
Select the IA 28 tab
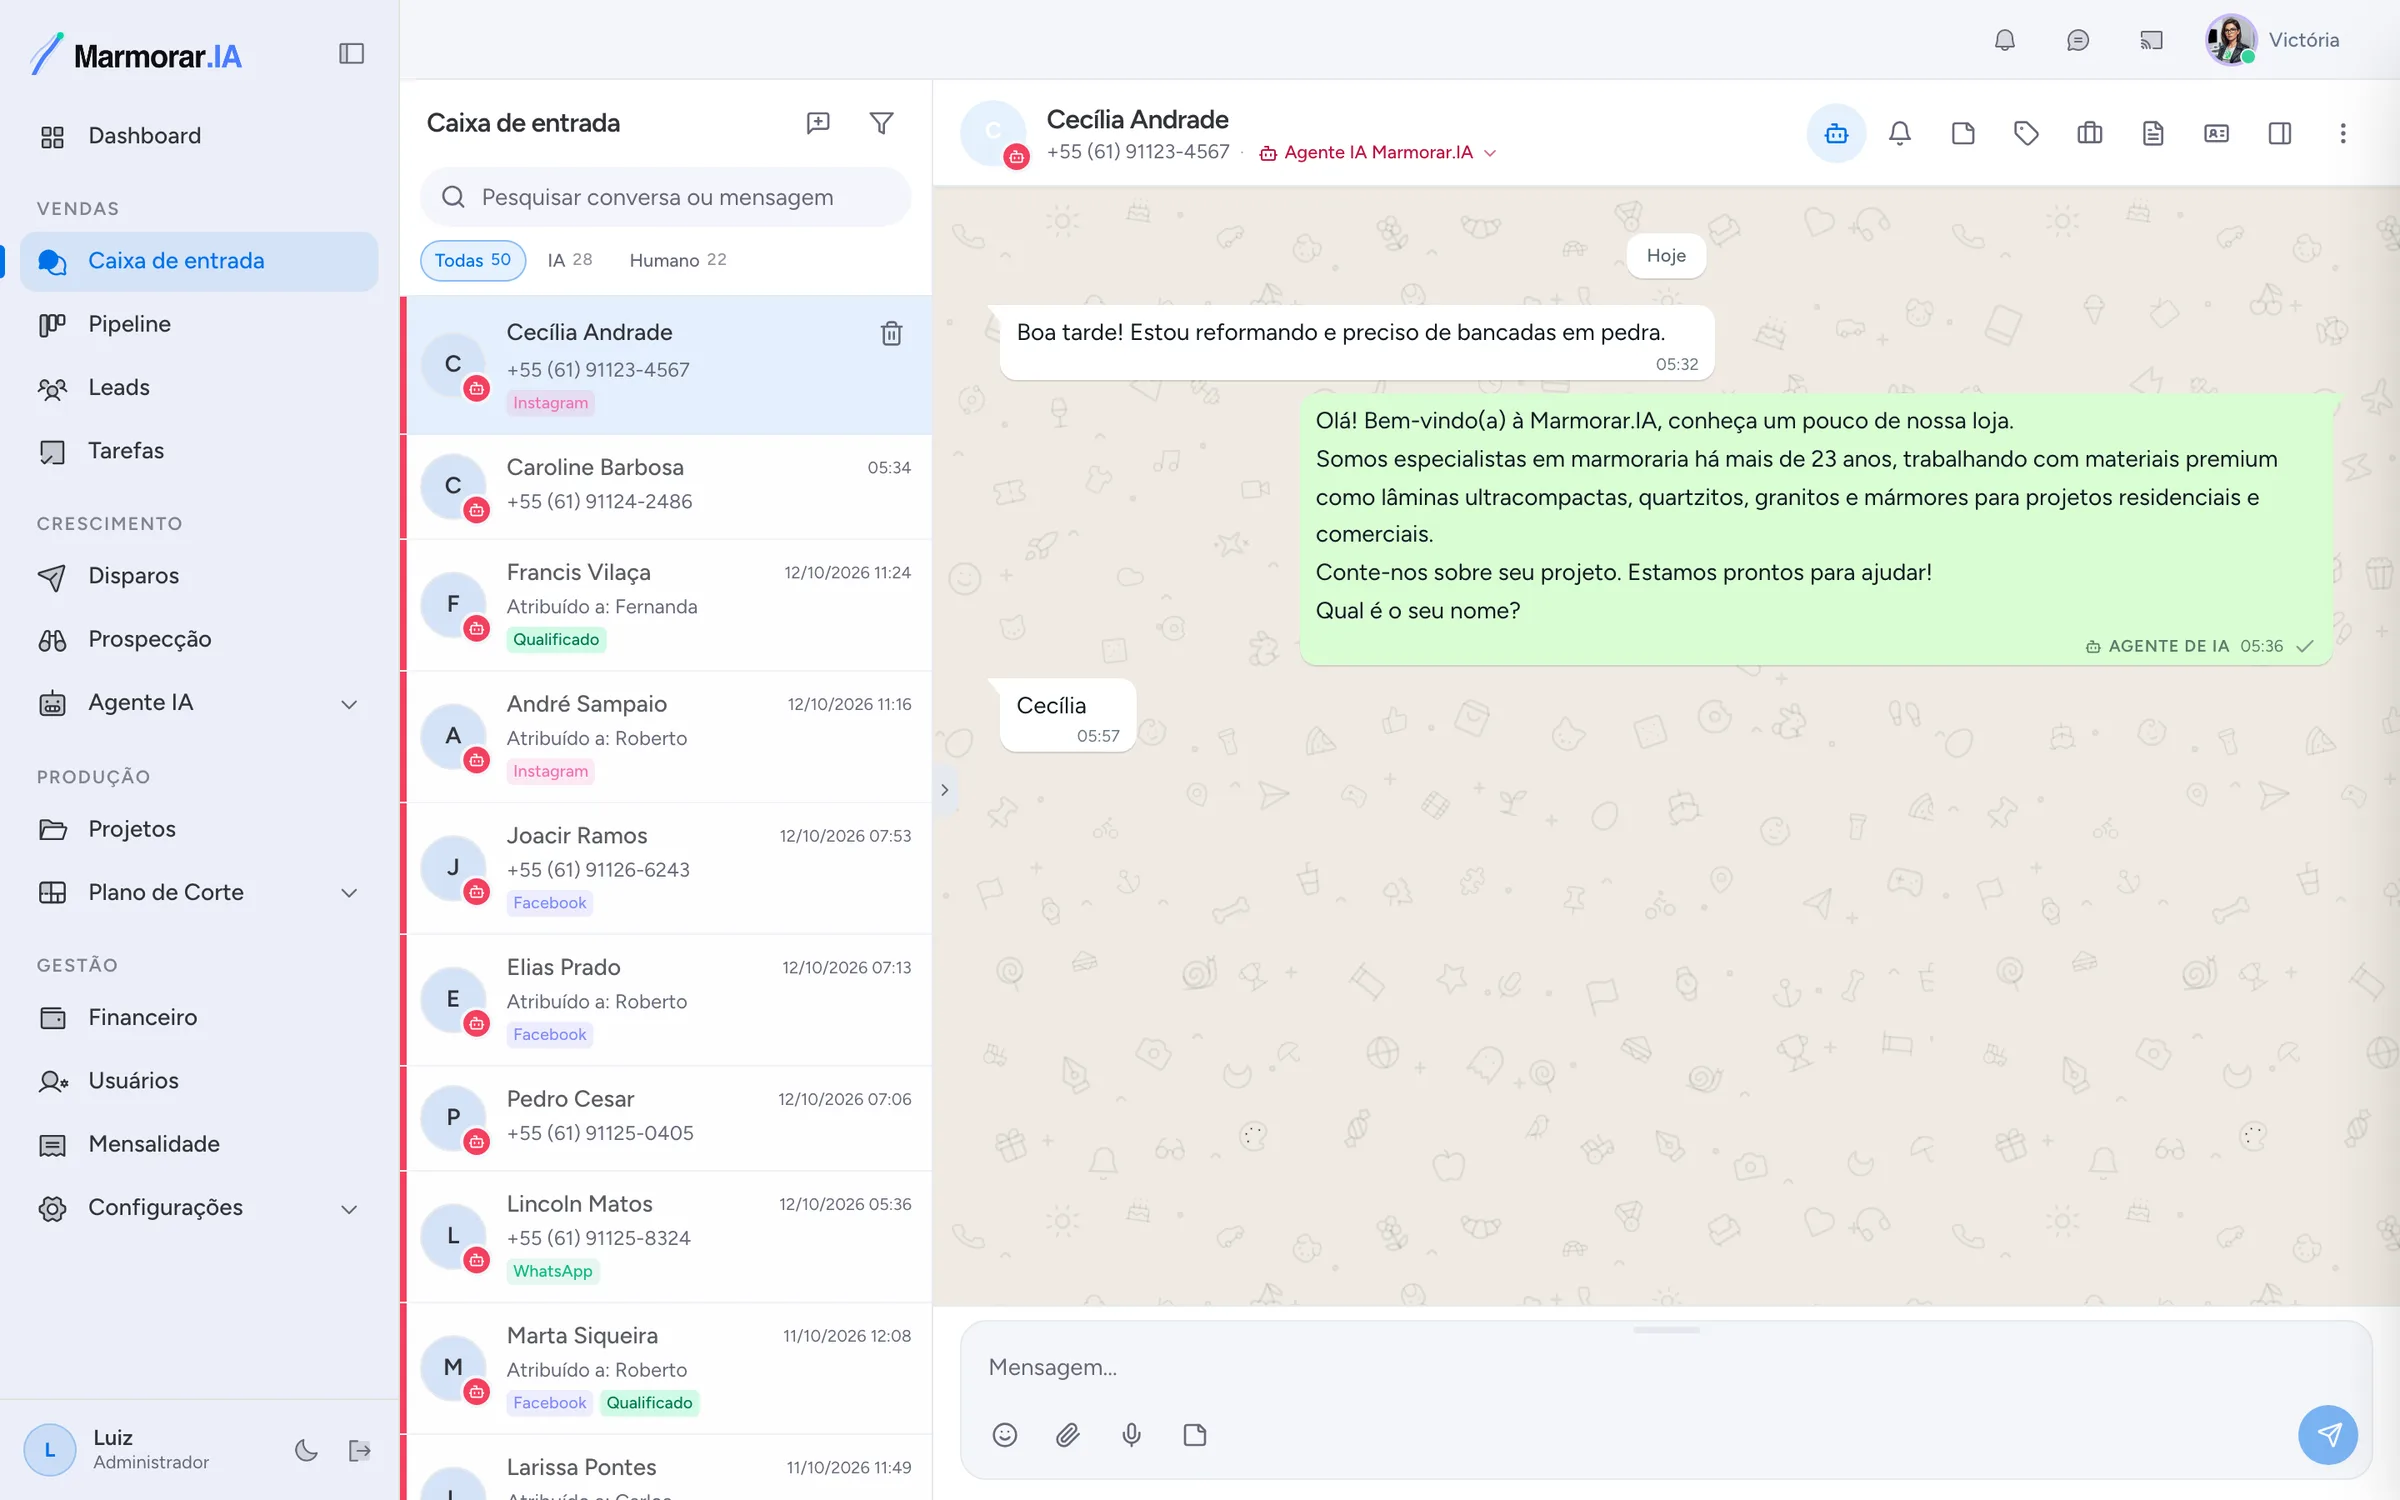[x=569, y=260]
